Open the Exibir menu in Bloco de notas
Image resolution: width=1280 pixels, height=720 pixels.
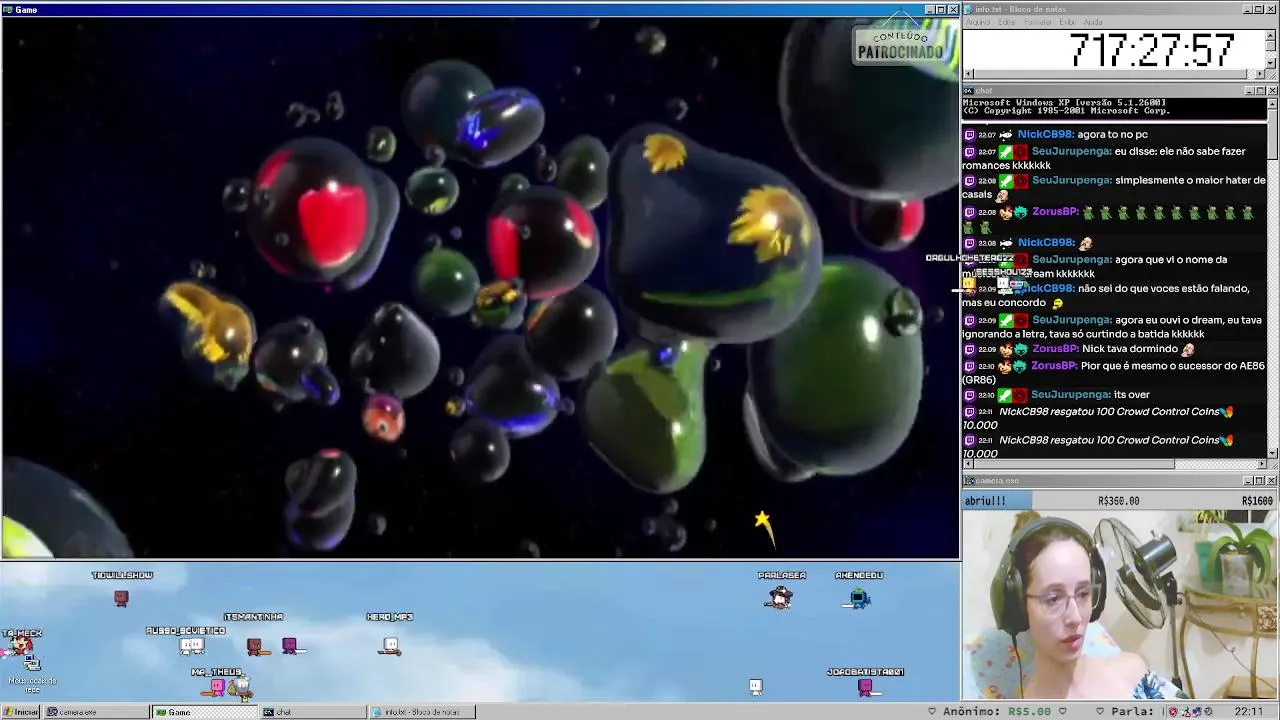(x=1068, y=22)
